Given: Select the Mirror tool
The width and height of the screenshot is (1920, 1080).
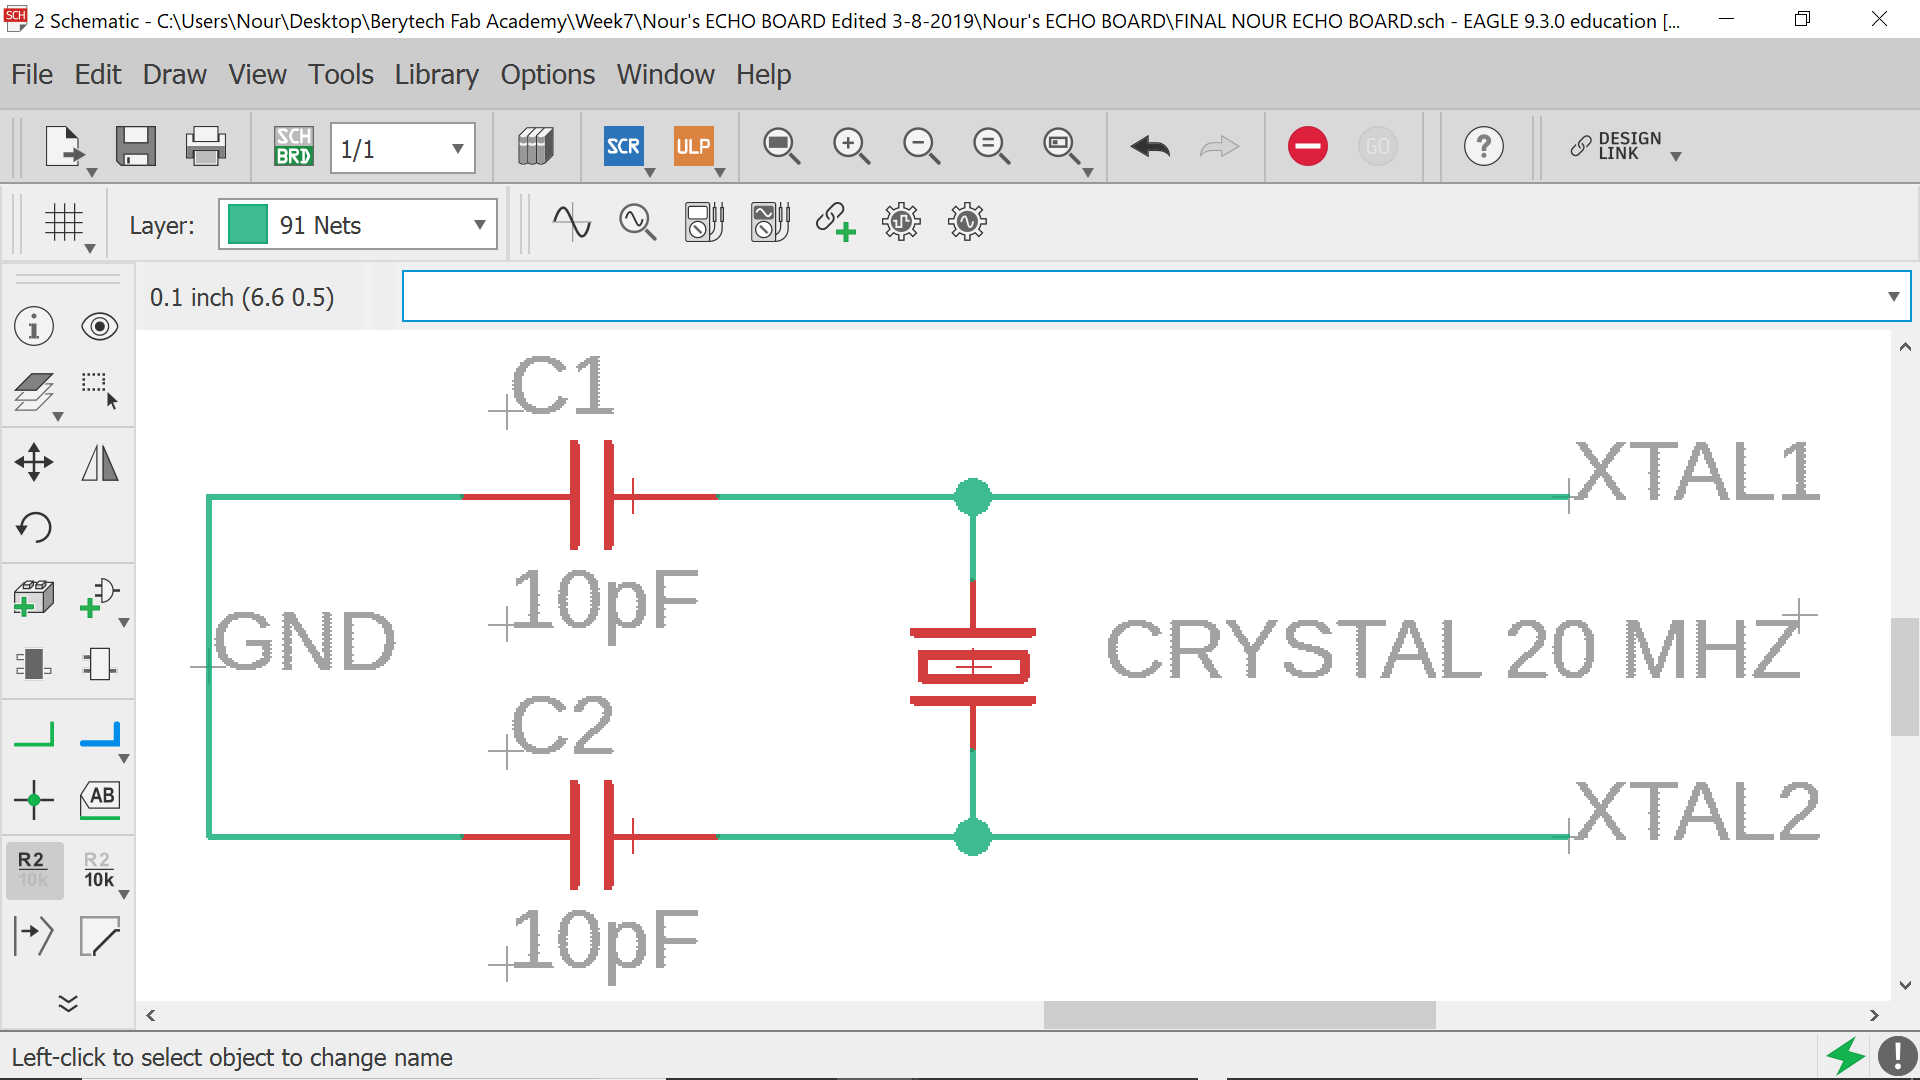Looking at the screenshot, I should [x=99, y=462].
